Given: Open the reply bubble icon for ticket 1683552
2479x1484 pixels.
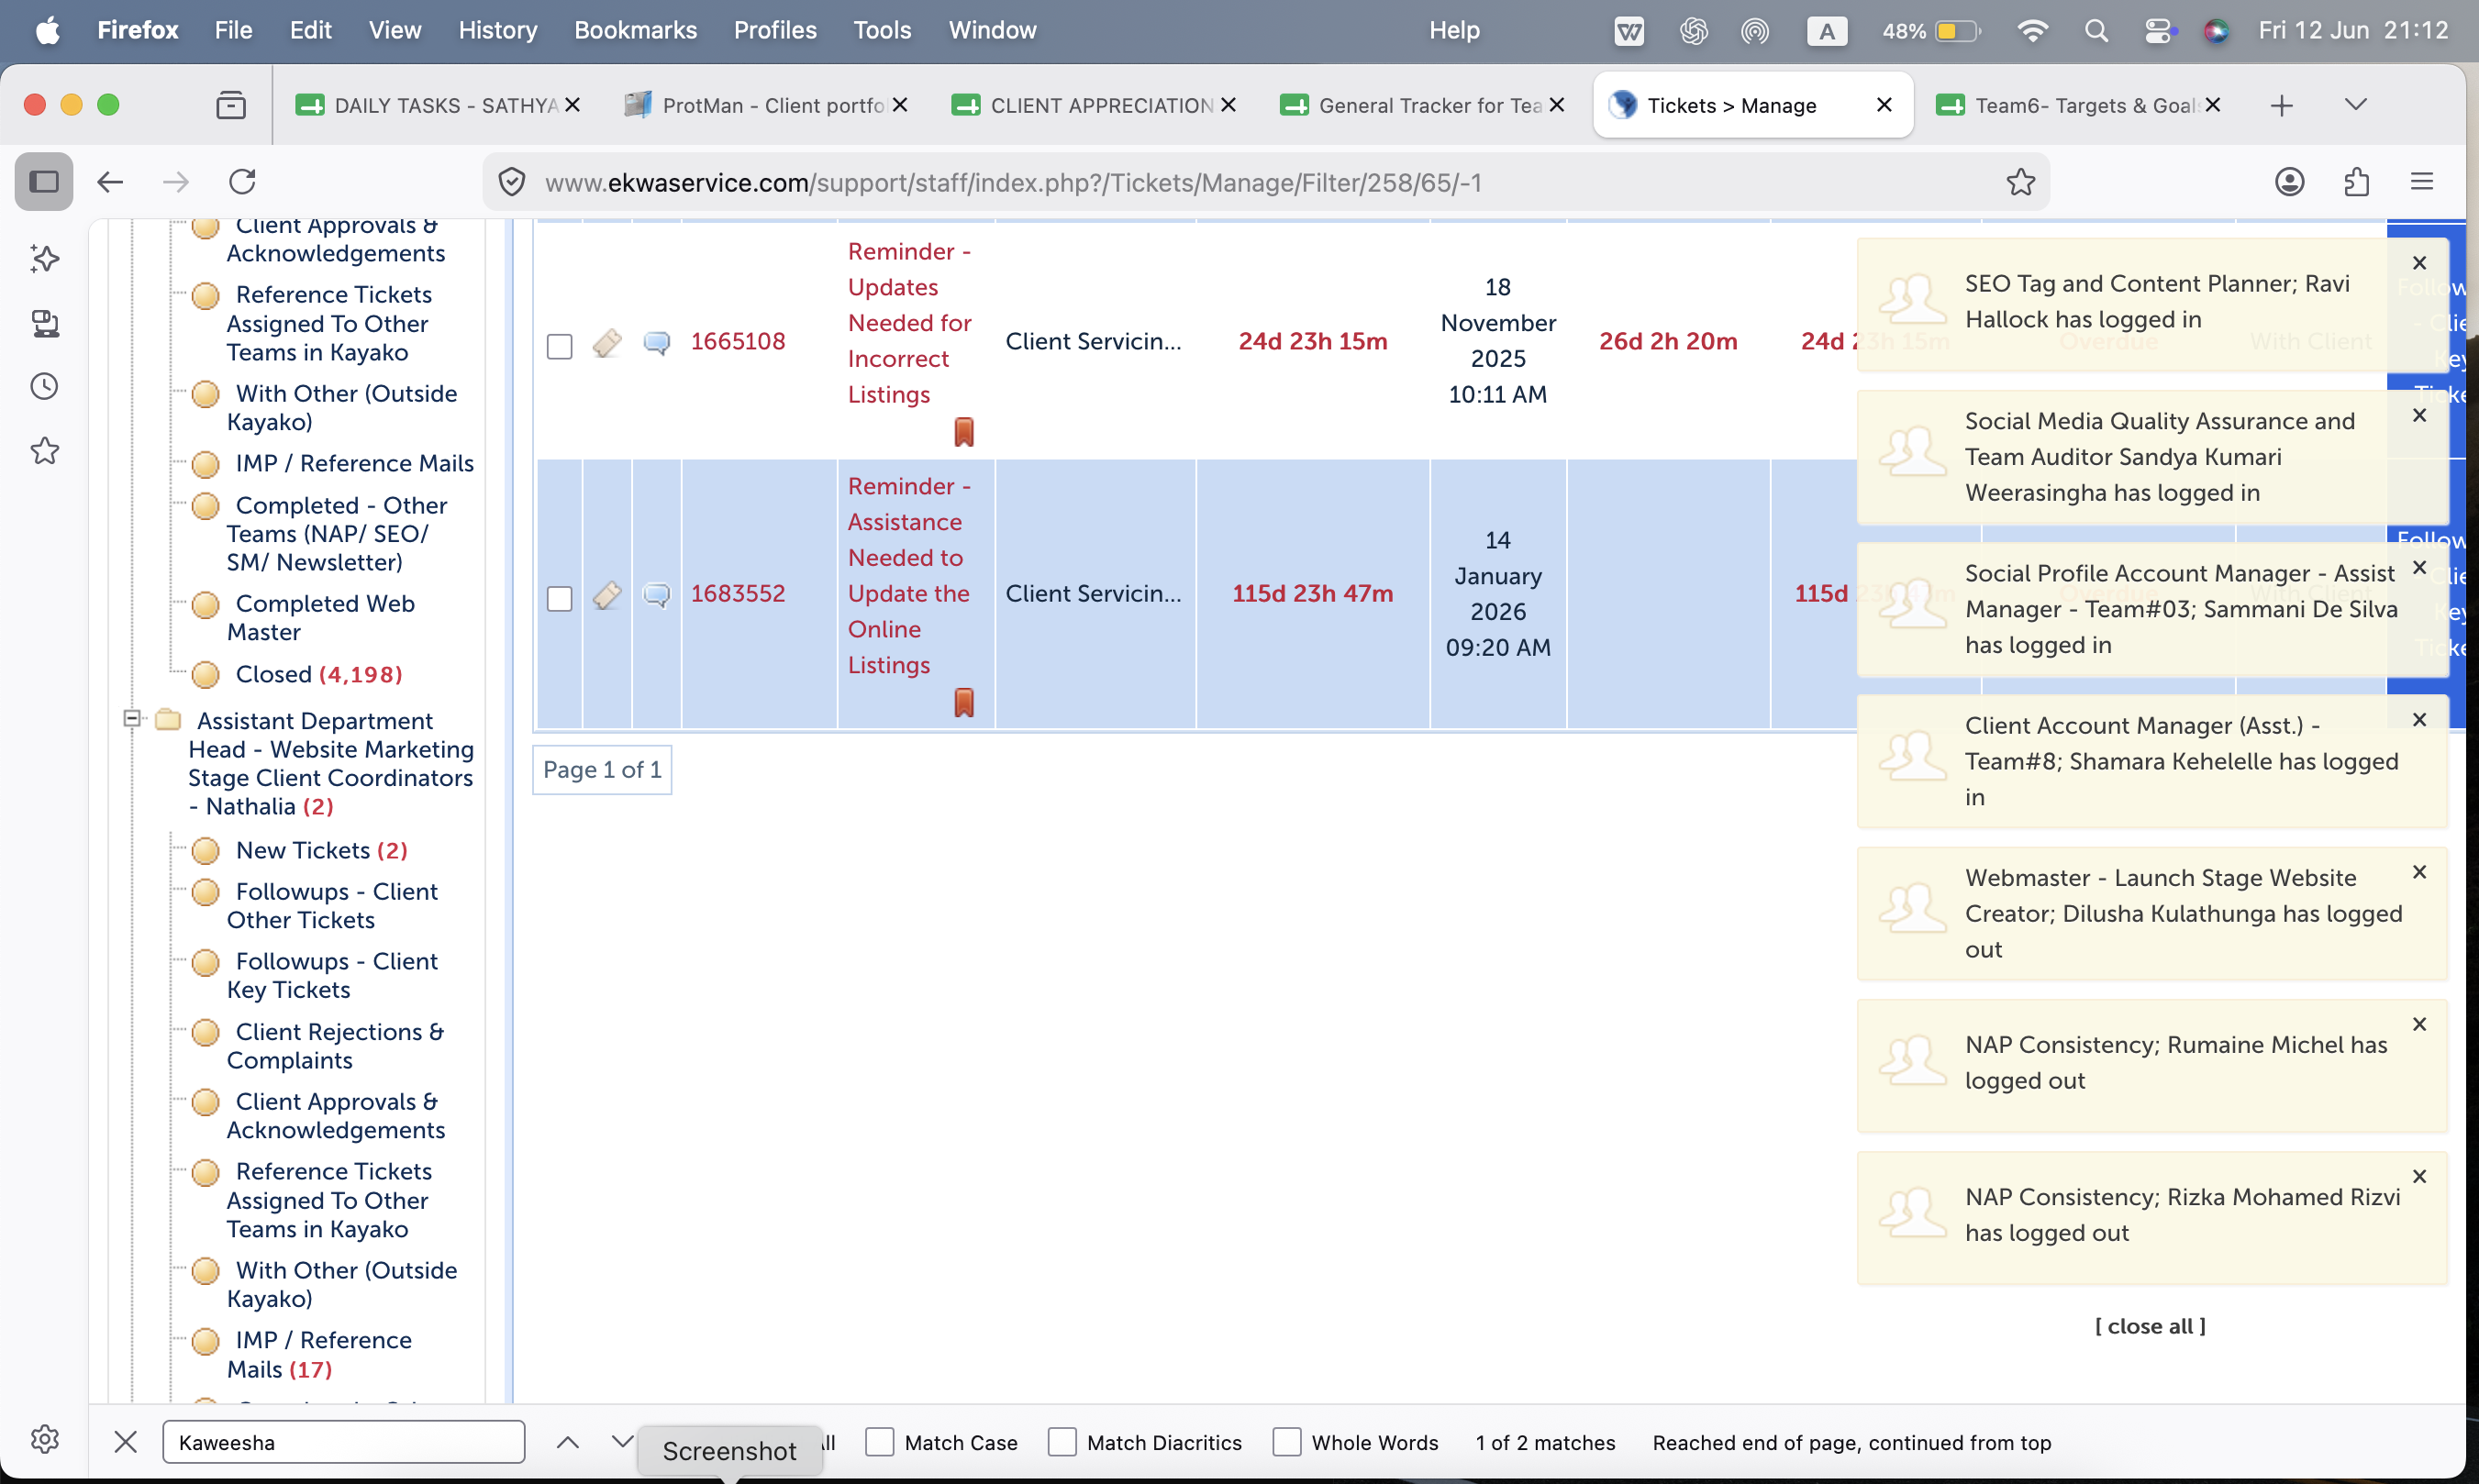Looking at the screenshot, I should 657,595.
